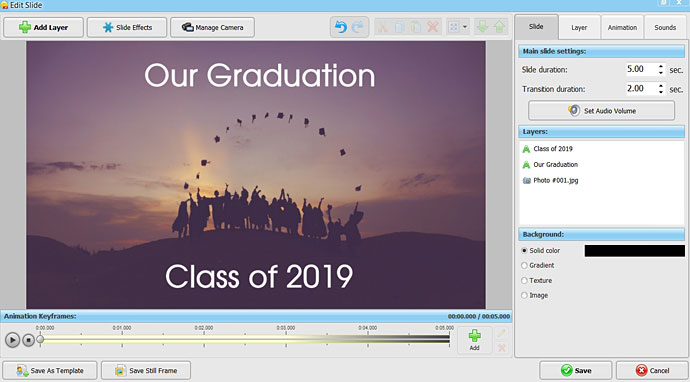Screen dimensions: 690x382
Task: Open the Sounds tab
Action: [665, 27]
